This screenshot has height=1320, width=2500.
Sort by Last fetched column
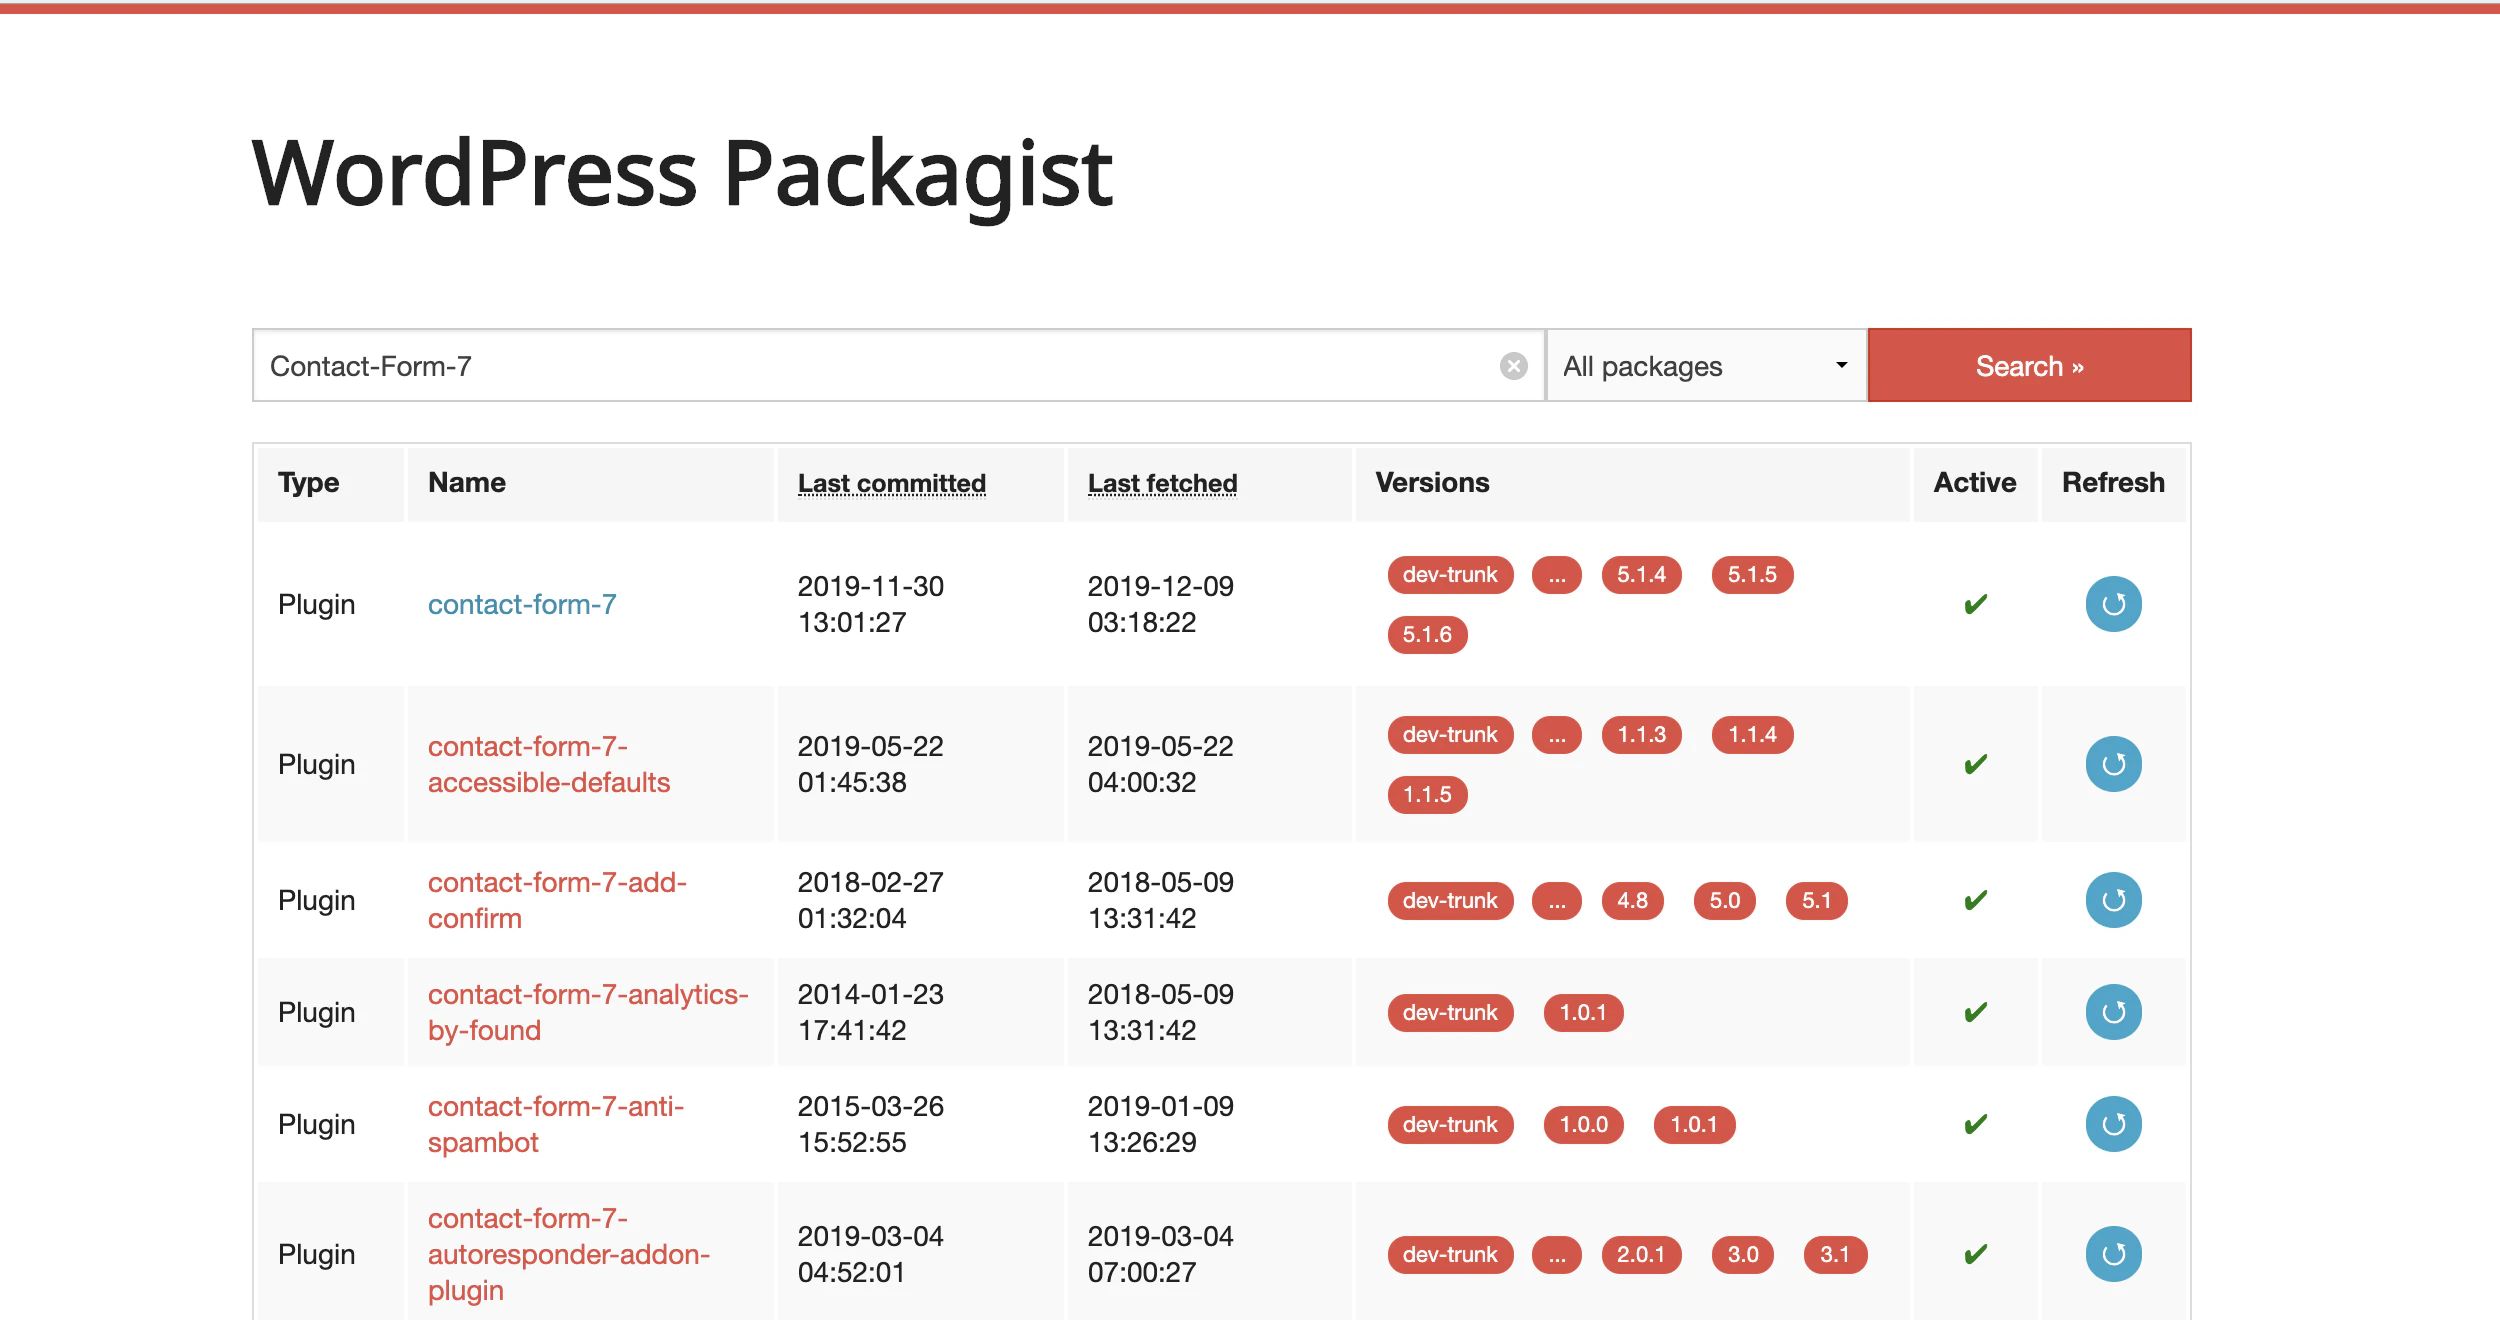click(x=1162, y=483)
